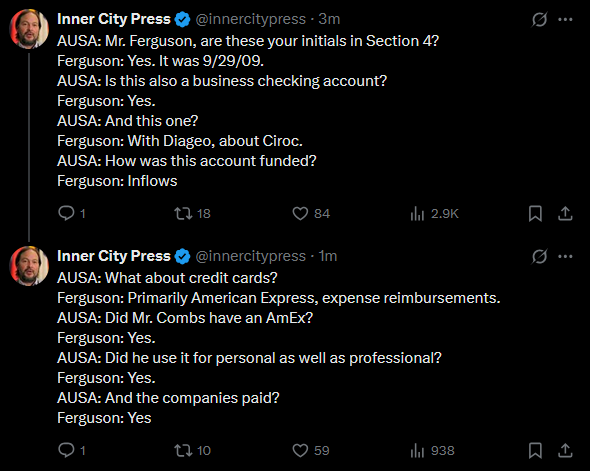590x471 pixels.
Task: Share the first tweet via share icon
Action: tap(565, 213)
